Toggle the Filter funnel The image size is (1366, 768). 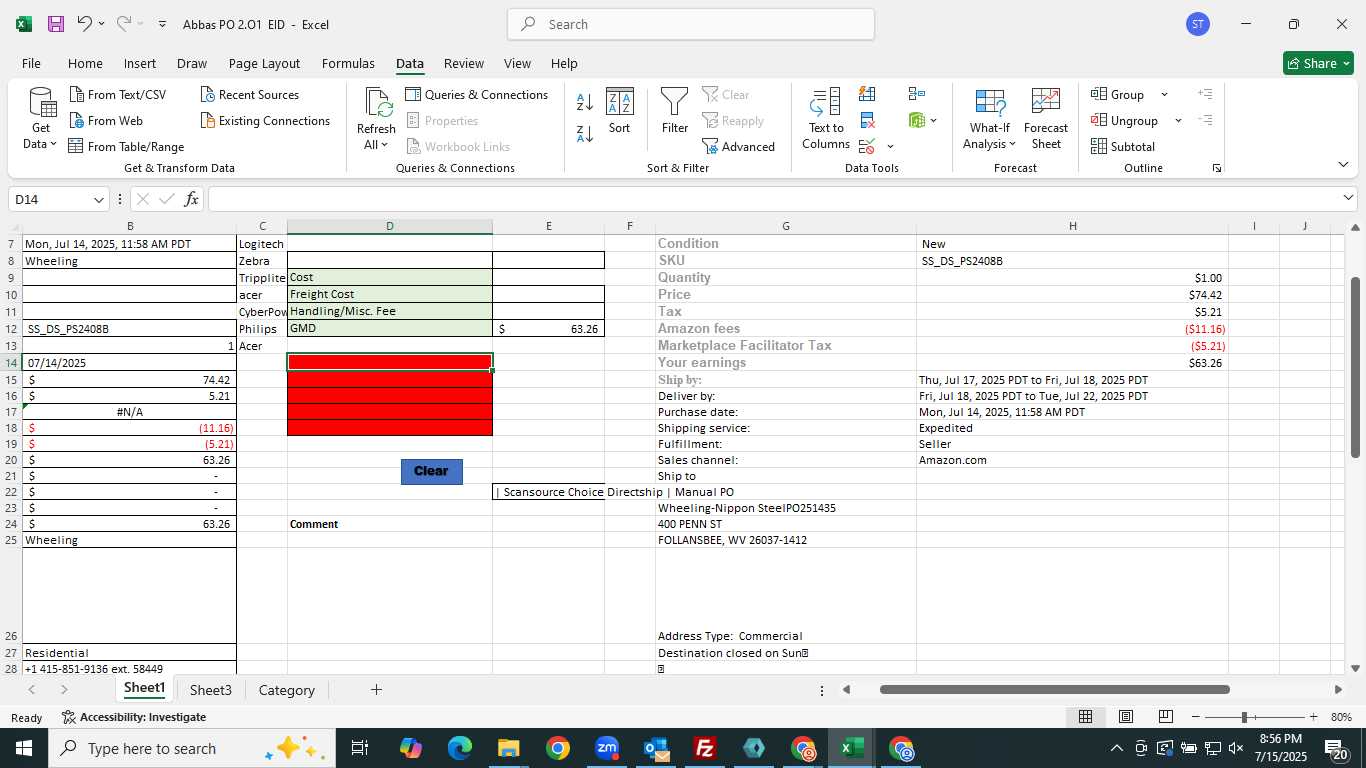(x=675, y=111)
